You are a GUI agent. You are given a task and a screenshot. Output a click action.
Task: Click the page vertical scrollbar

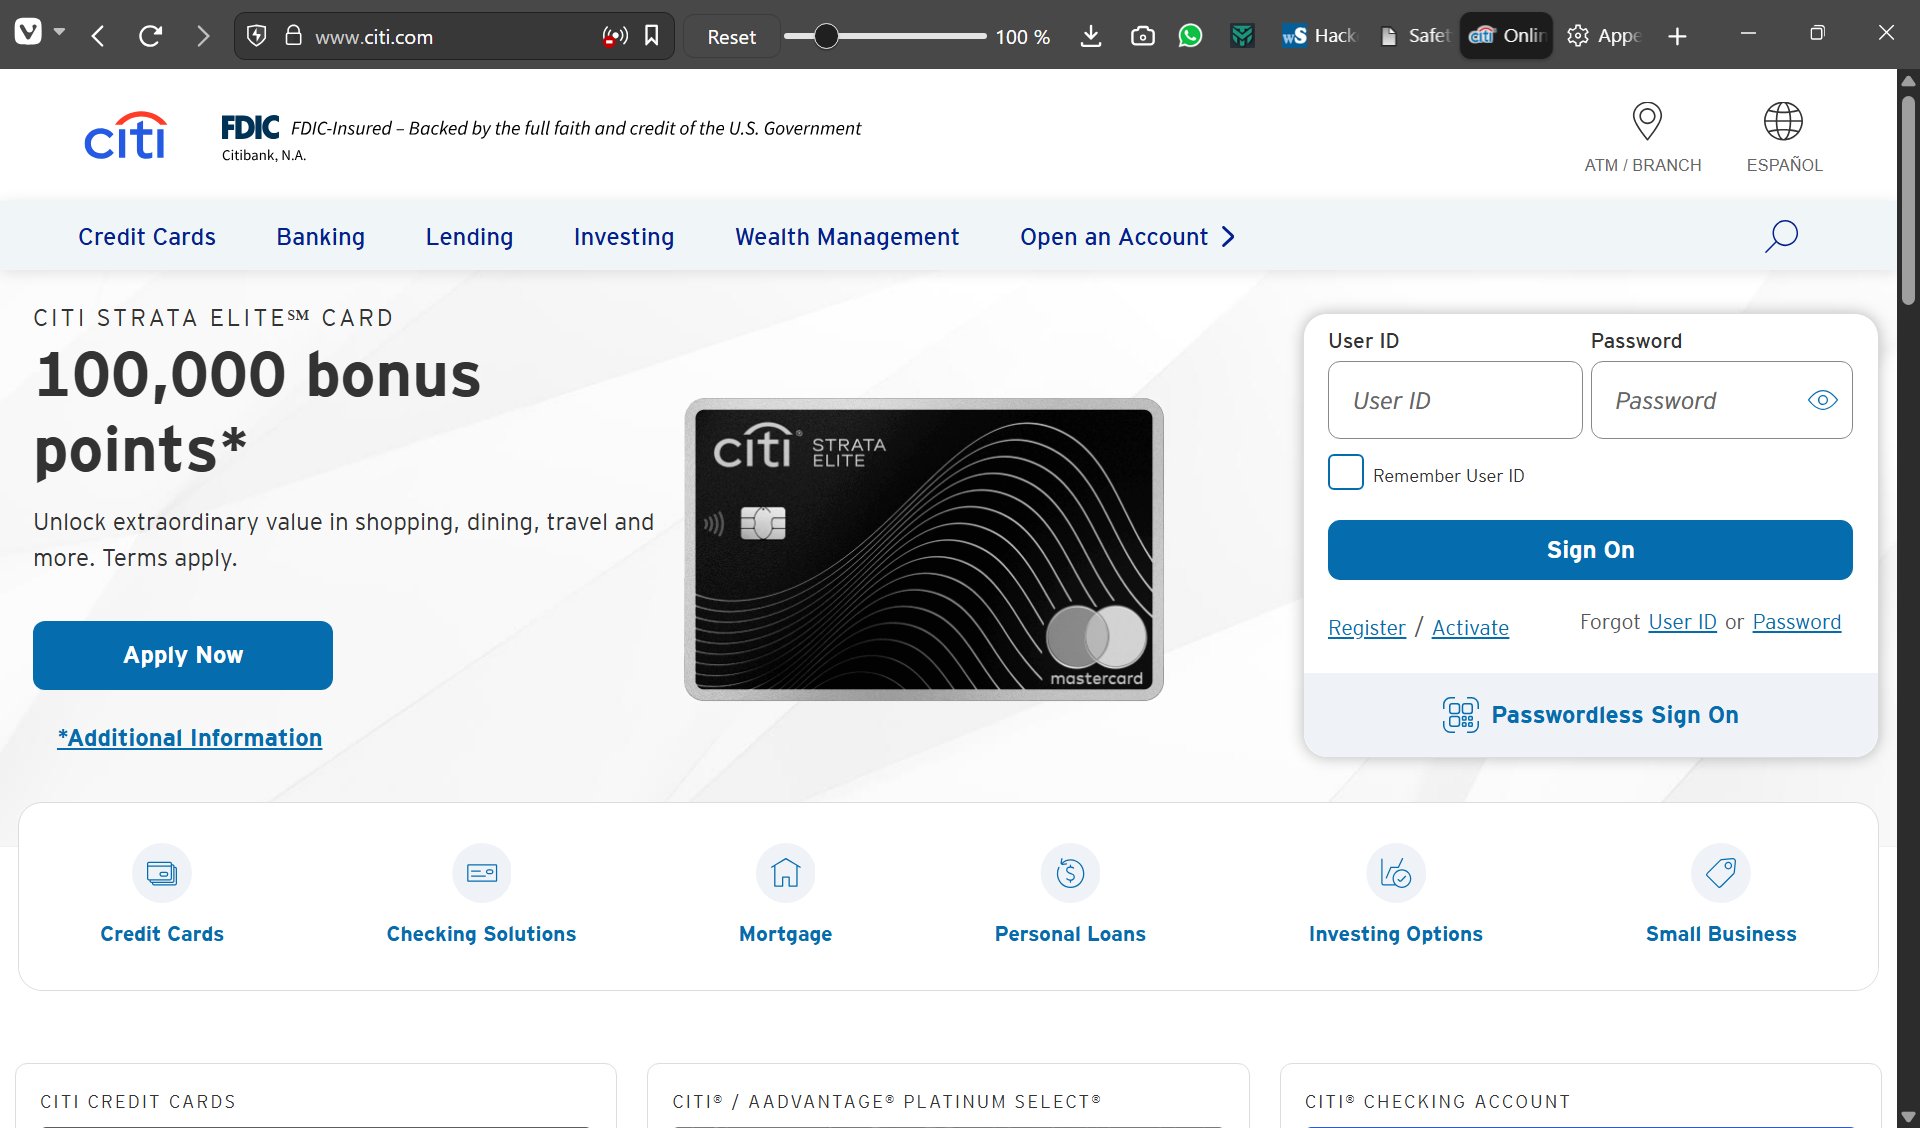click(x=1908, y=200)
